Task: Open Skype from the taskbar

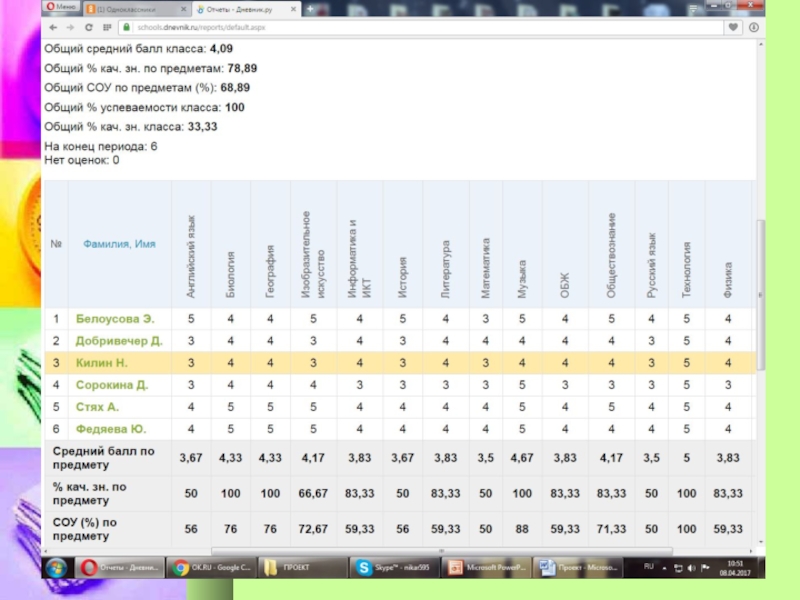Action: (390, 567)
